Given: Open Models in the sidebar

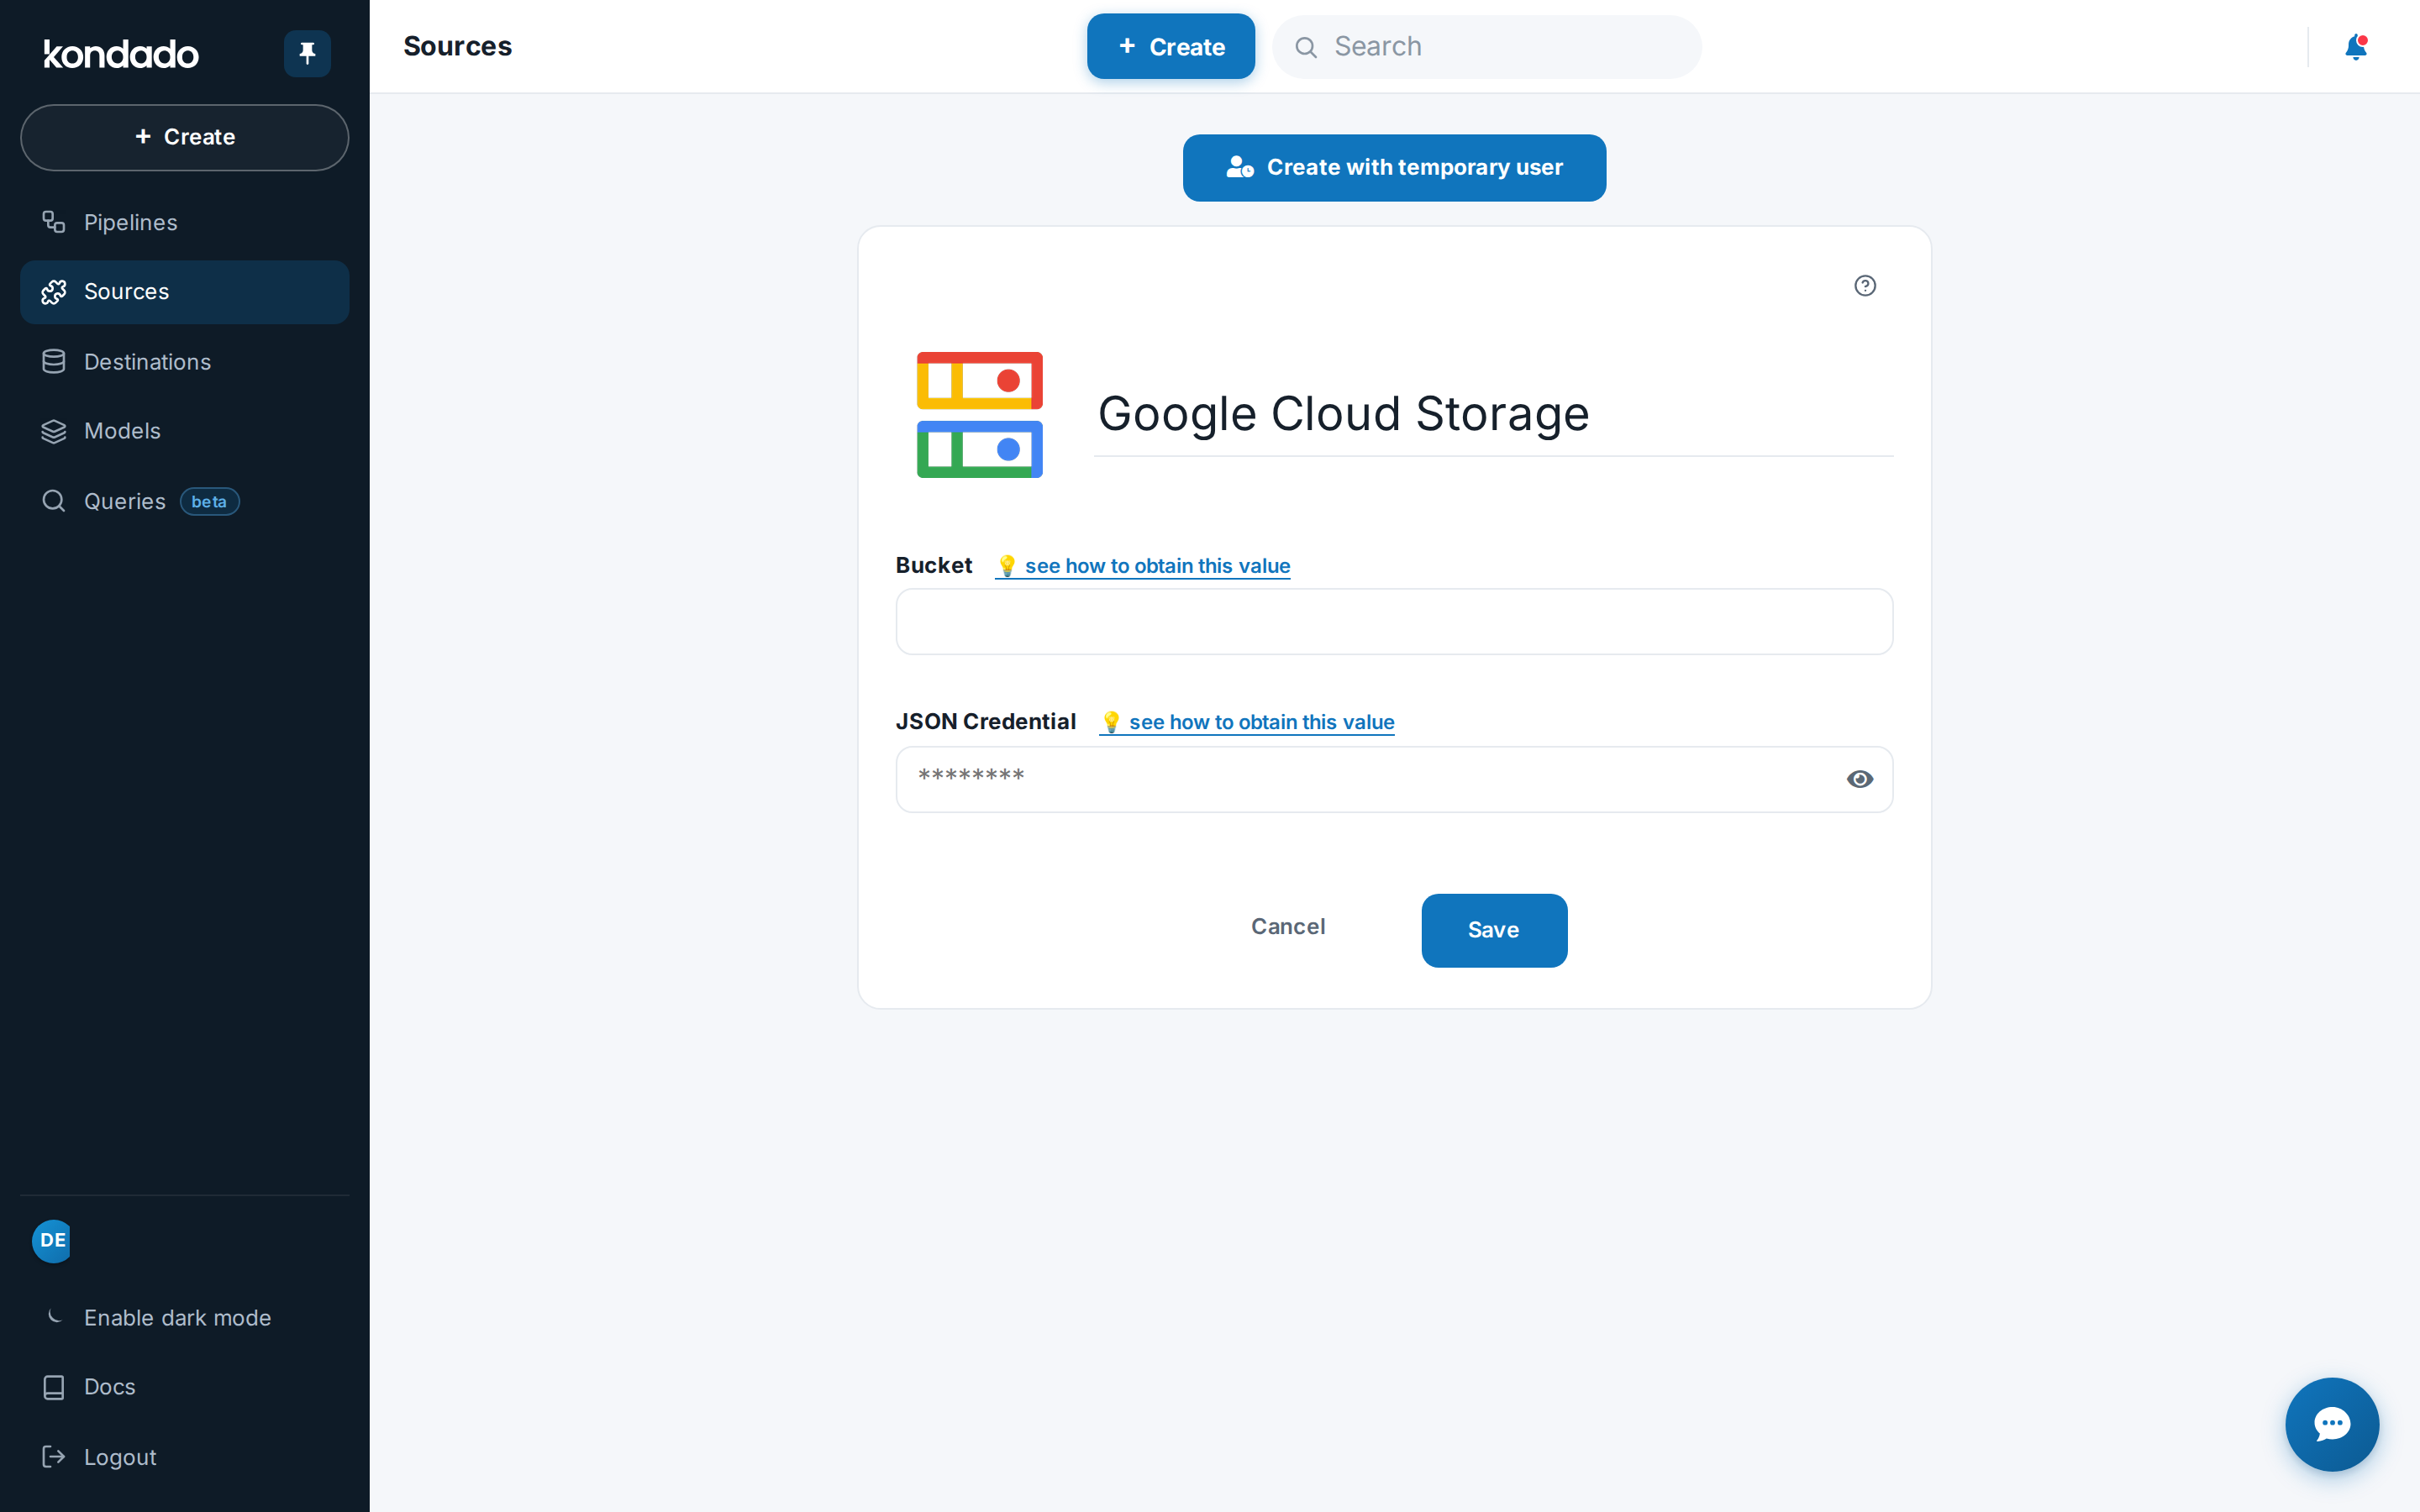Looking at the screenshot, I should (x=185, y=431).
